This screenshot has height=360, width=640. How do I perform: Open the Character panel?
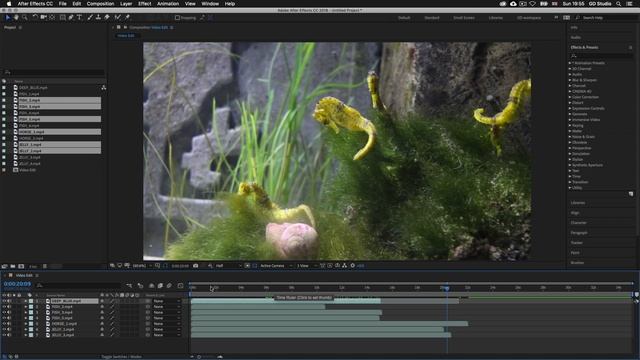[578, 223]
